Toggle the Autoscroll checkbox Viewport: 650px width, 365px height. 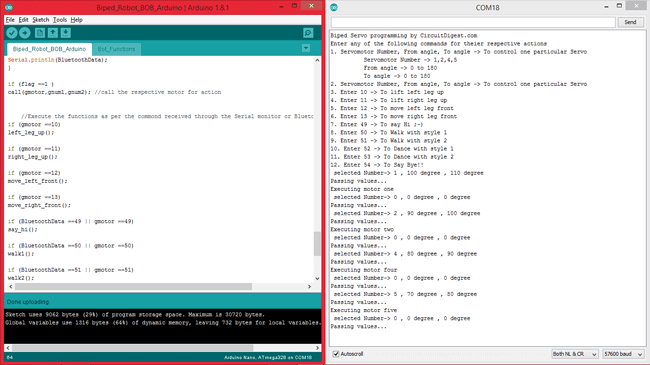[x=336, y=354]
